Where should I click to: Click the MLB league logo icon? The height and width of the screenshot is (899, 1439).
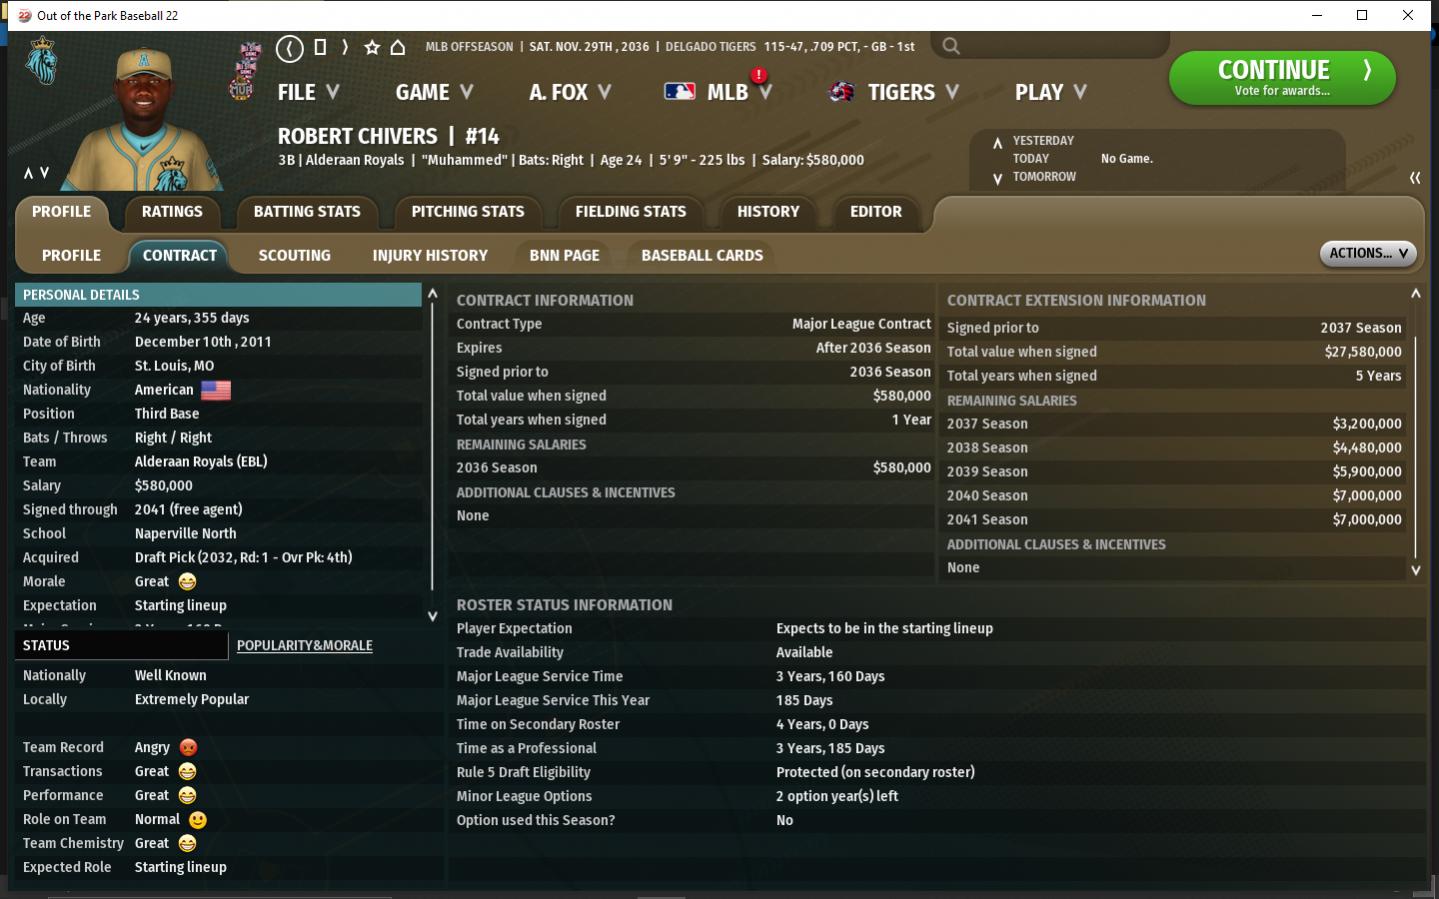pos(680,92)
